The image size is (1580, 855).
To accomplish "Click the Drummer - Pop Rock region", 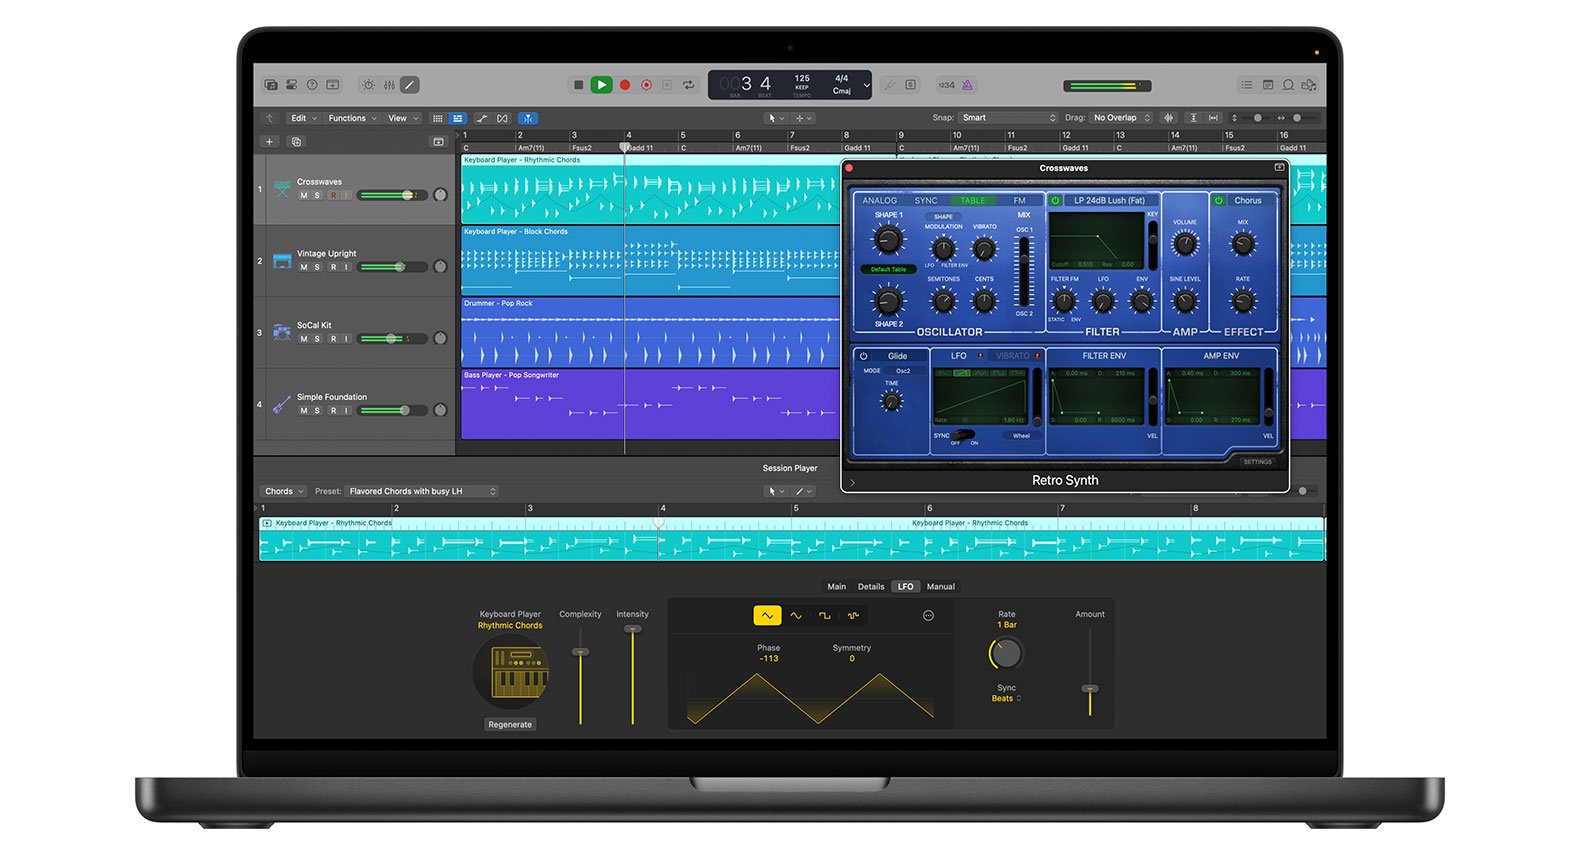I will pos(650,333).
